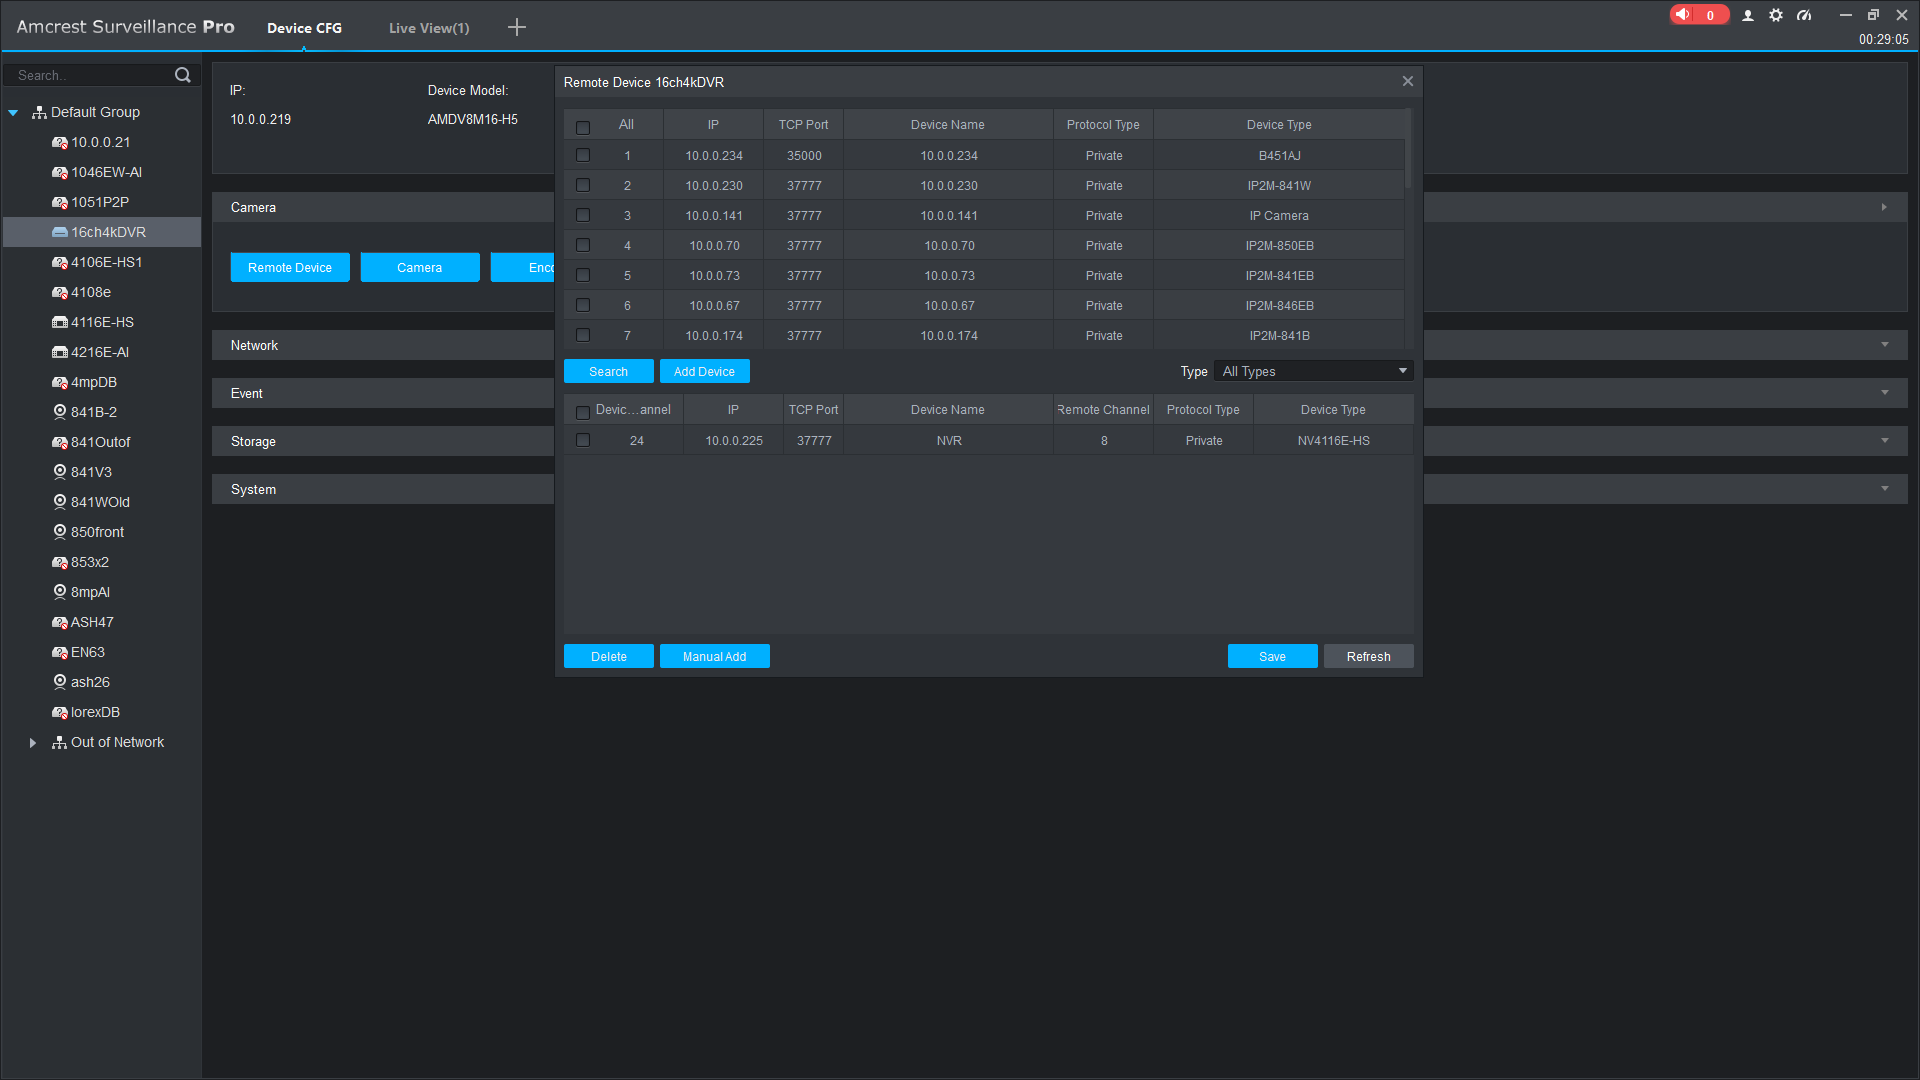Screen dimensions: 1920x1080
Task: Check the box for row 10.0.0.70
Action: click(583, 245)
